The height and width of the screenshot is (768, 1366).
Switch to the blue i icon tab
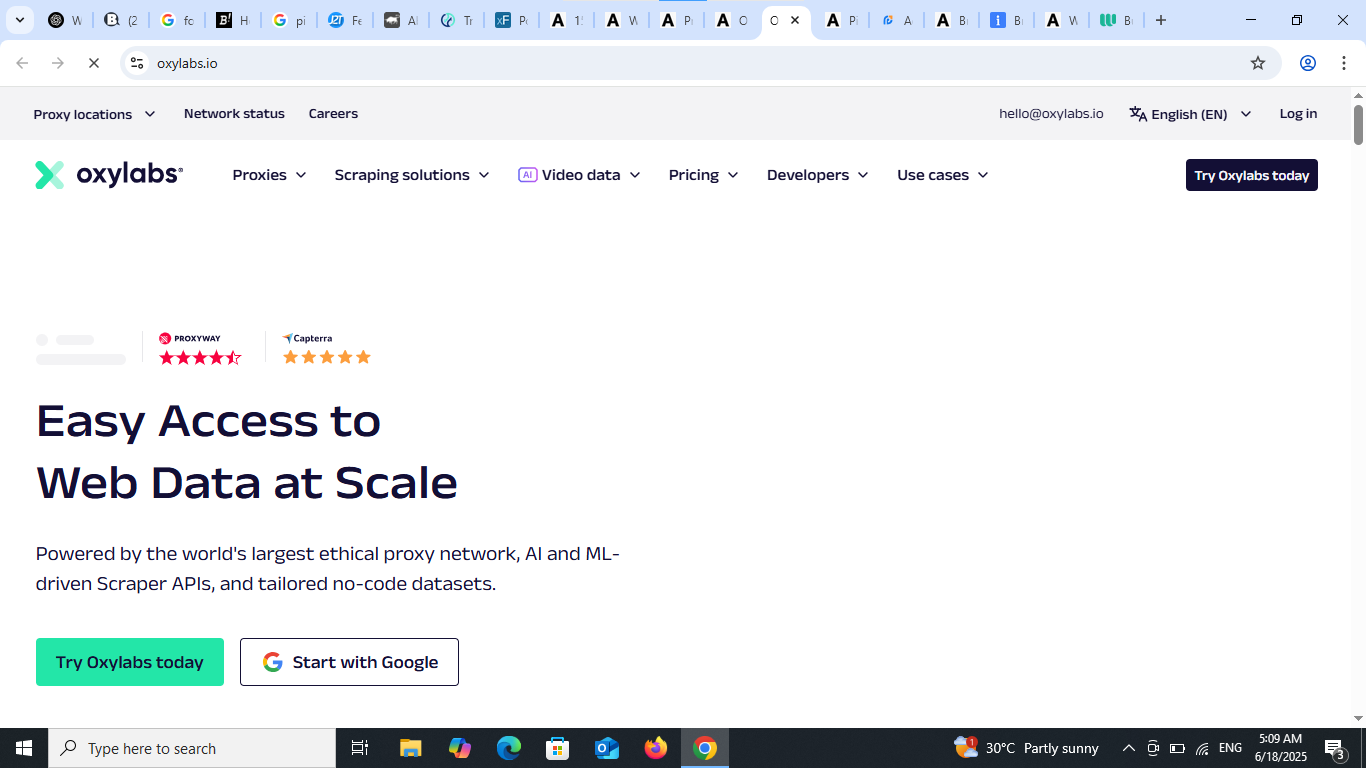click(x=1005, y=20)
